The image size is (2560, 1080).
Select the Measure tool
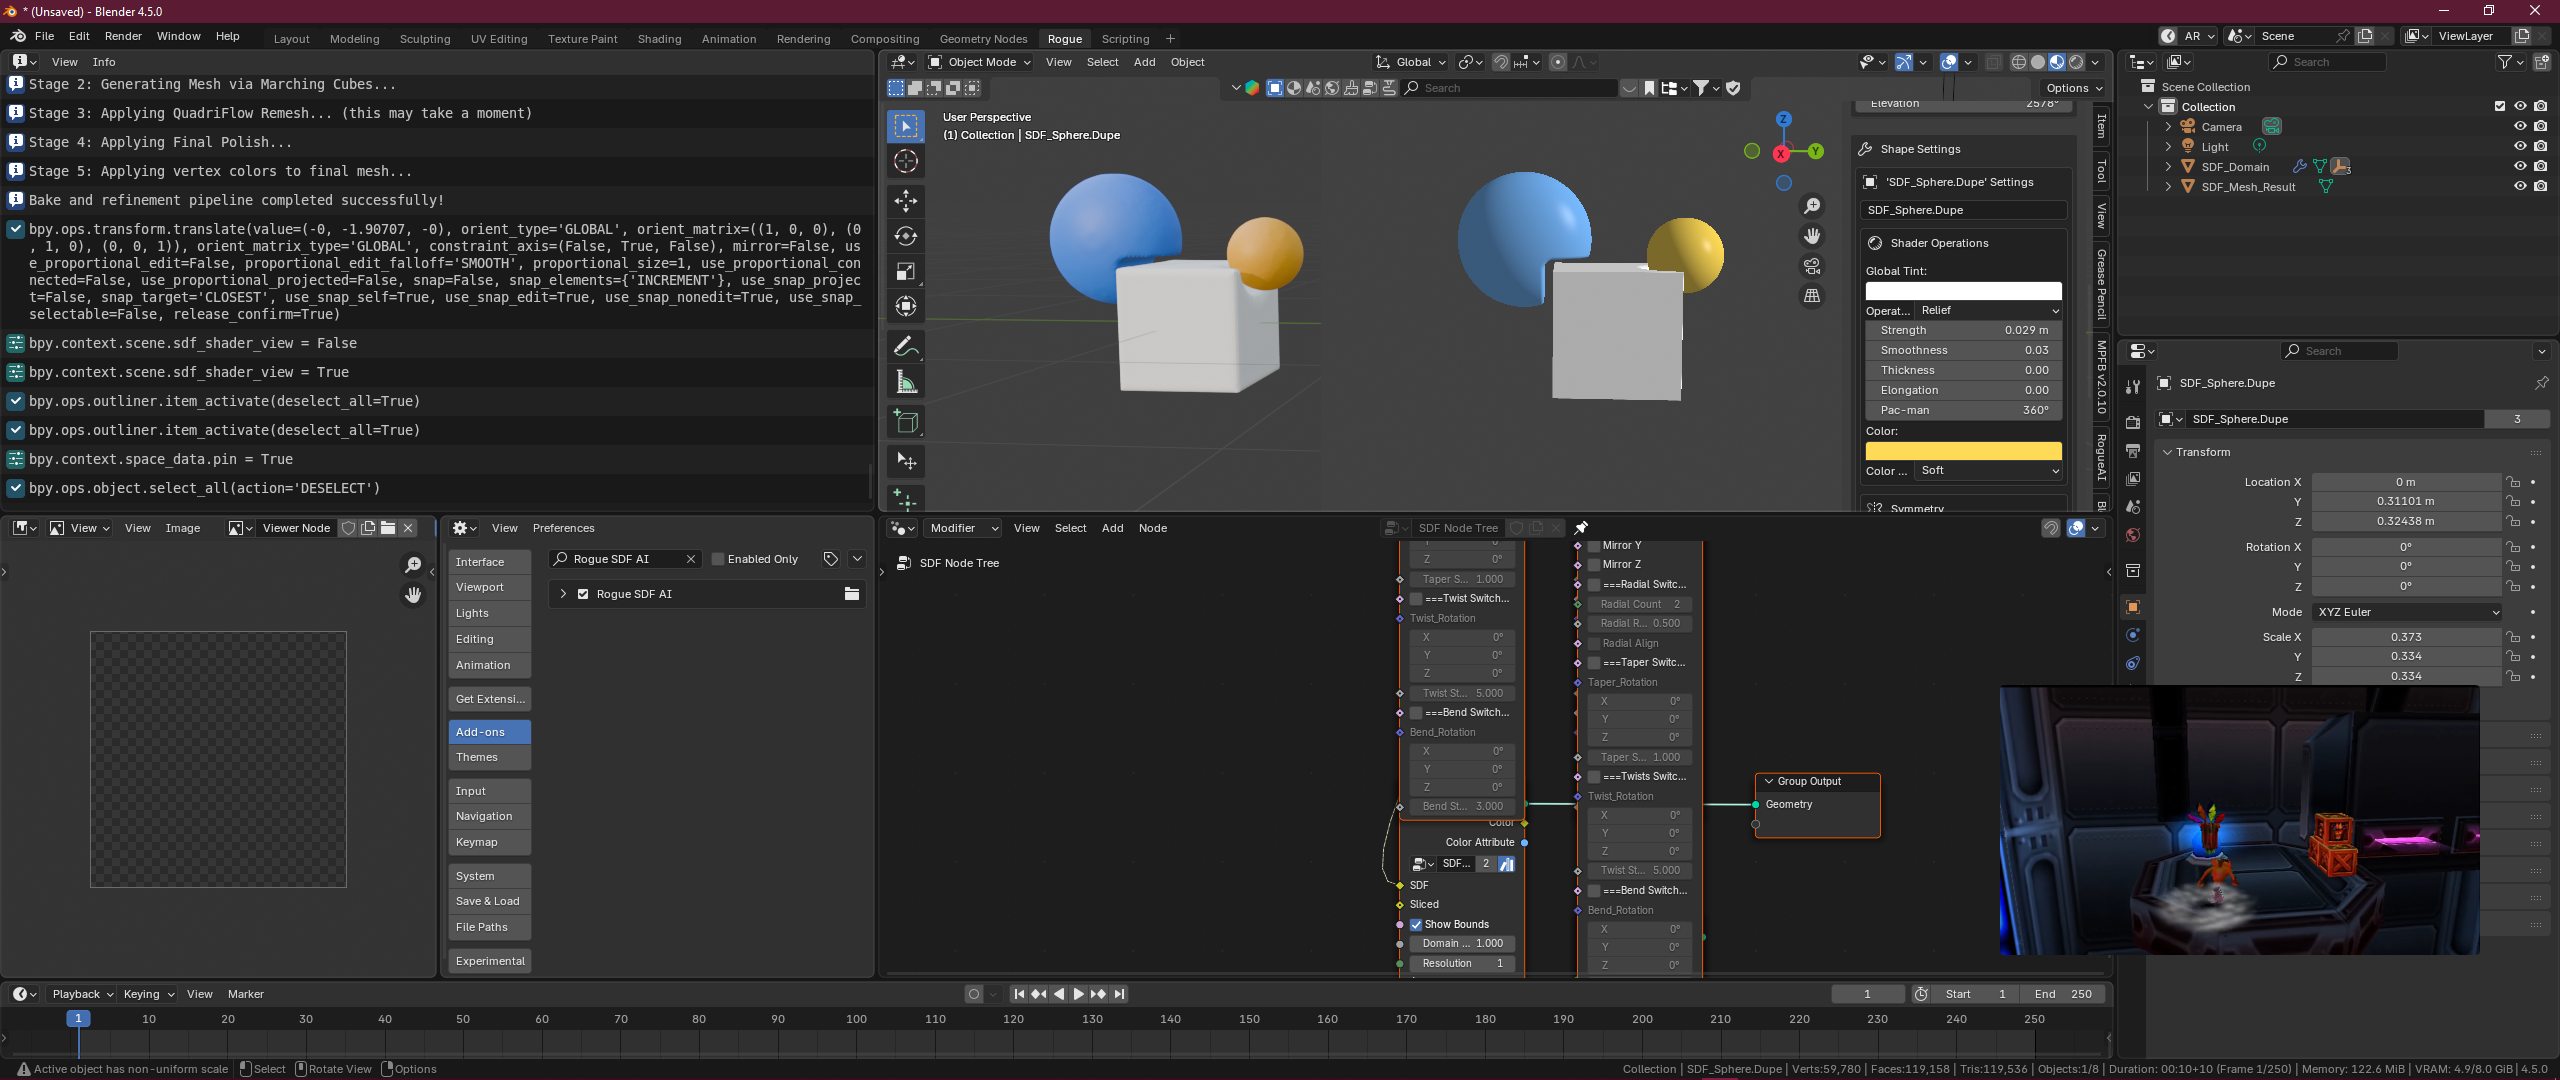tap(906, 382)
